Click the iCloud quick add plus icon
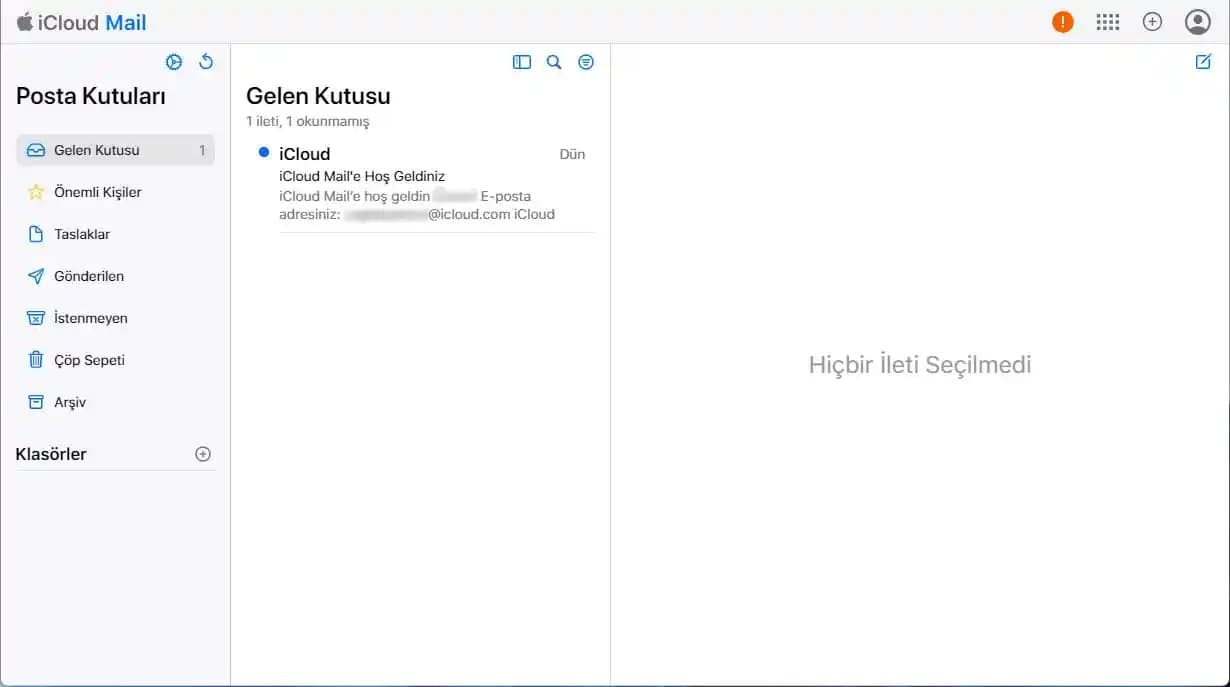 1152,21
